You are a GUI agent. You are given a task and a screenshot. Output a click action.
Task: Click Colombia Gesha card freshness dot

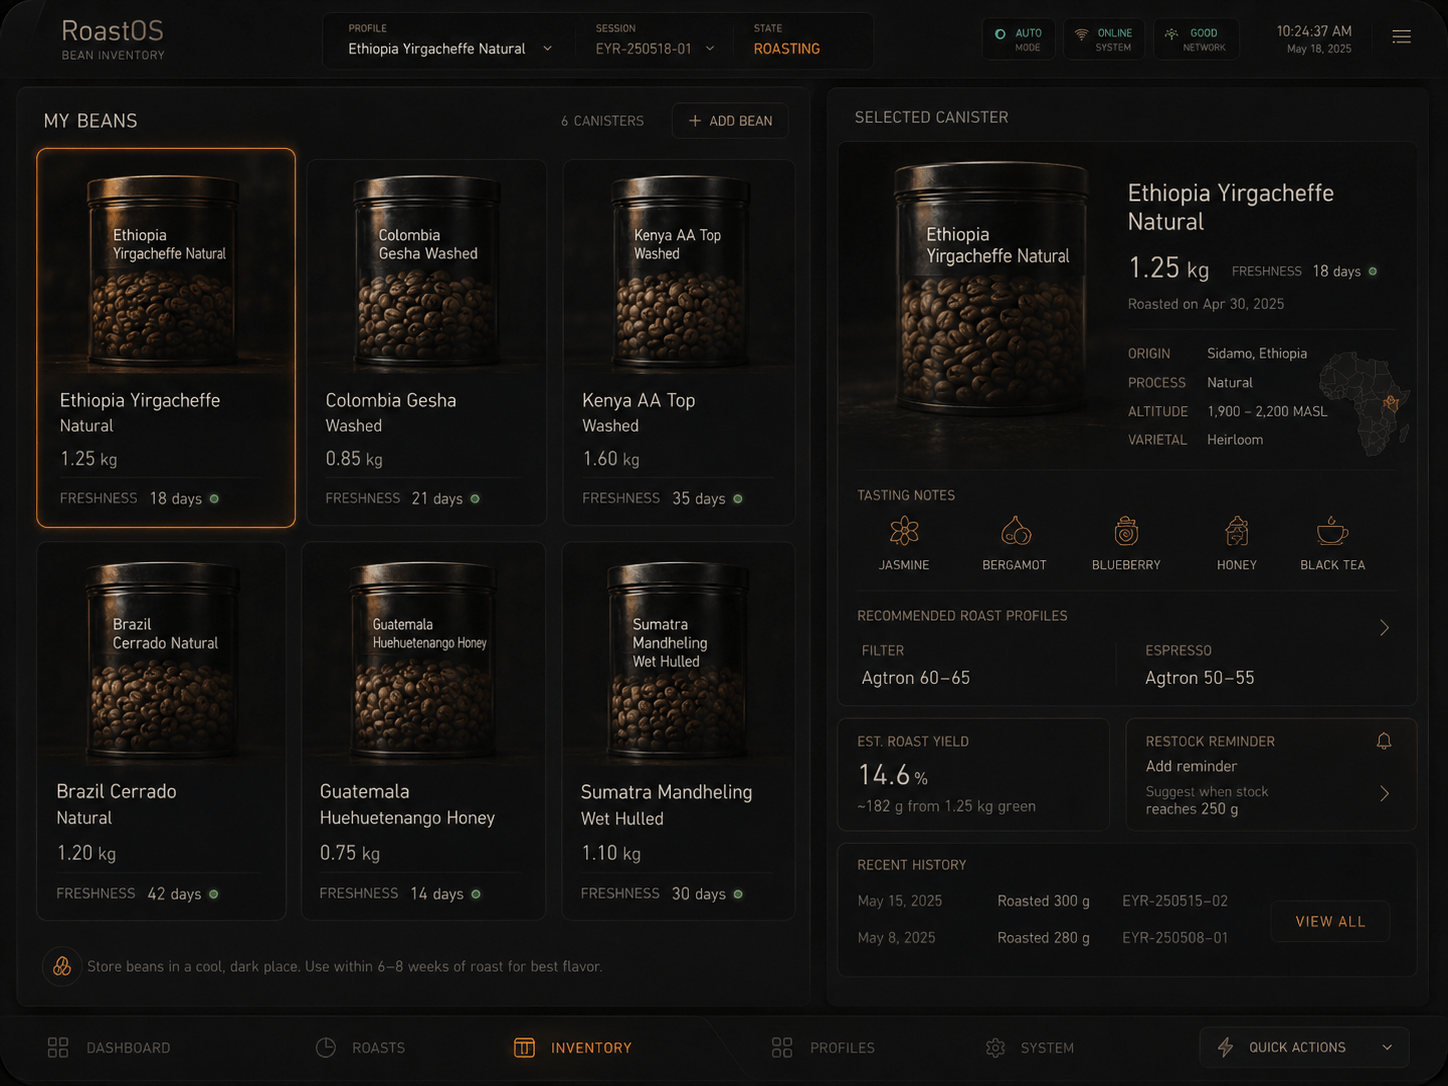click(x=475, y=498)
